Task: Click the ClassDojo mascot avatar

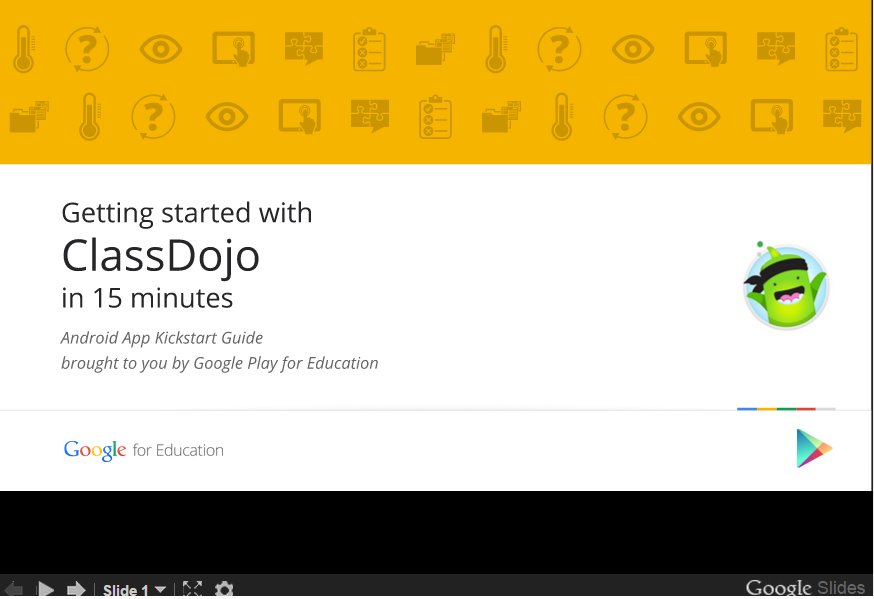Action: [x=786, y=286]
